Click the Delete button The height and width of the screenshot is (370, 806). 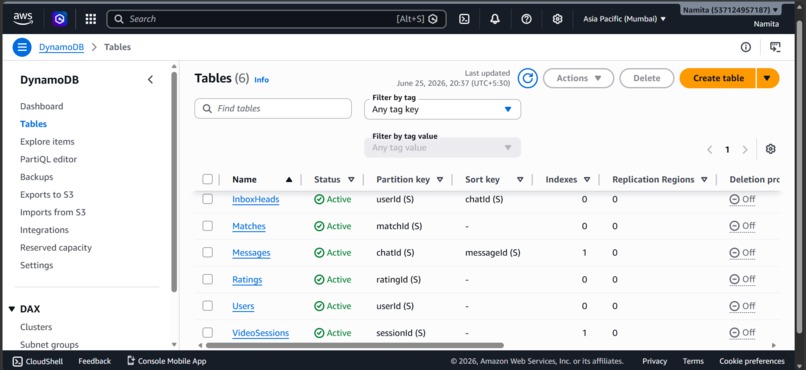point(647,78)
